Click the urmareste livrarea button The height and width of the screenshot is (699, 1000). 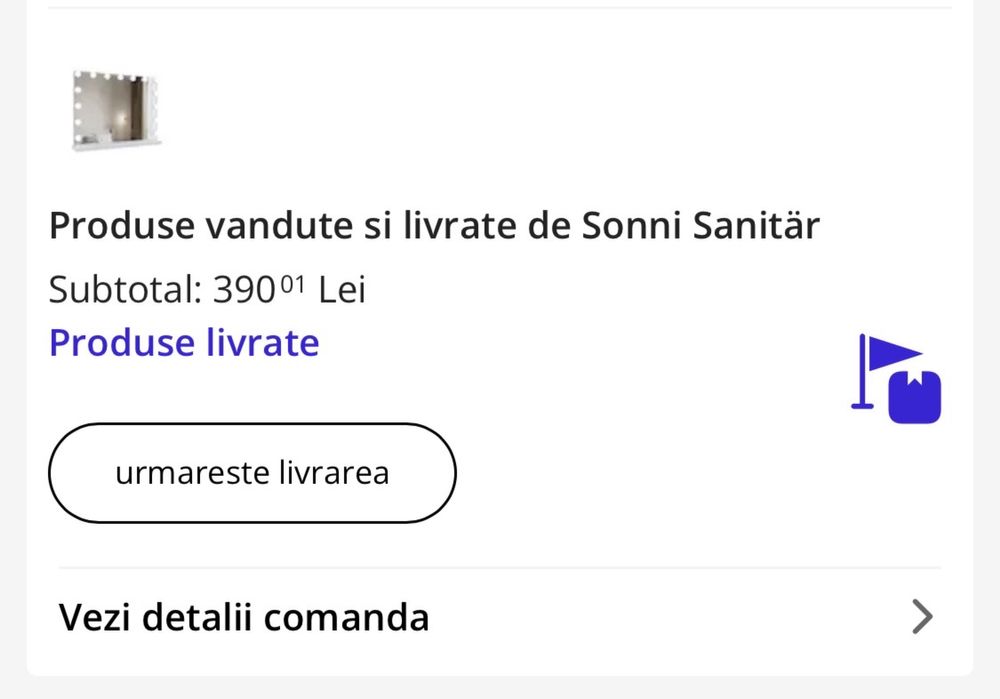pos(252,472)
